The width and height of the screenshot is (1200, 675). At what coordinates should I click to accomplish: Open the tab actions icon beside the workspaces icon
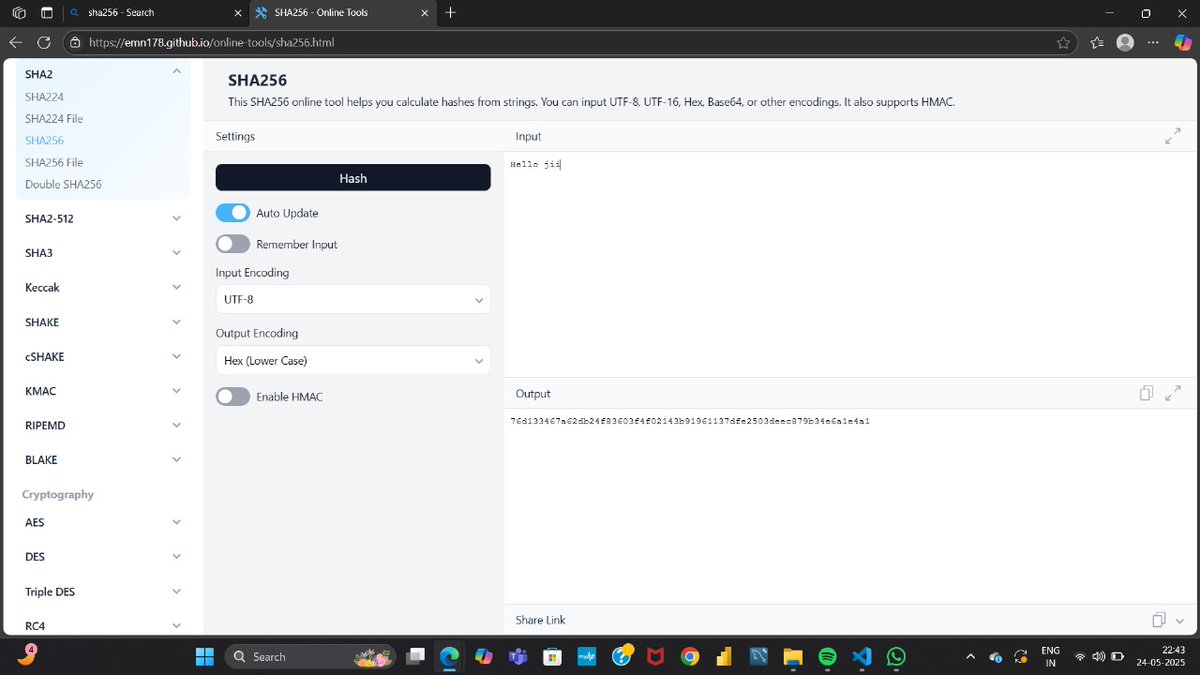tap(46, 13)
